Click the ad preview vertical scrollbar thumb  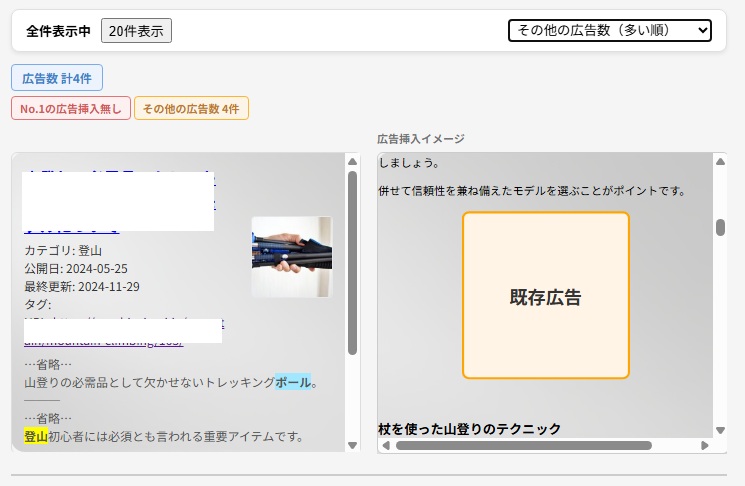click(720, 227)
